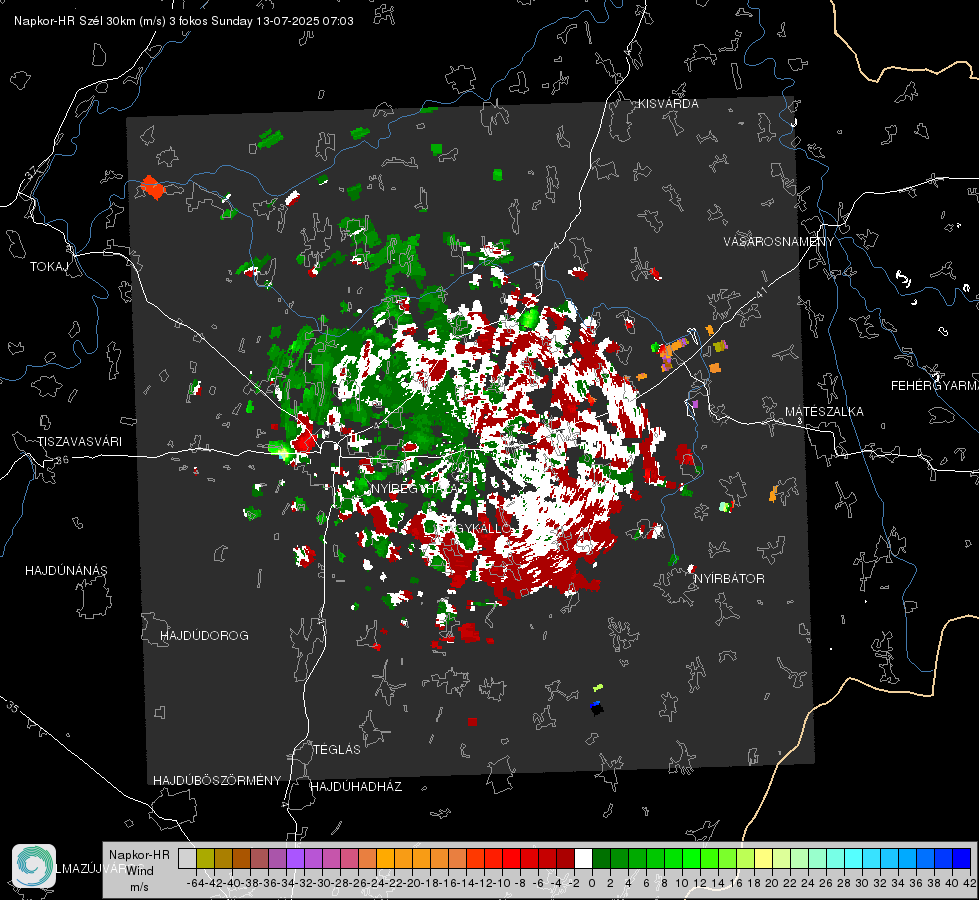Click the -64 value on the legend scale

[x=196, y=883]
